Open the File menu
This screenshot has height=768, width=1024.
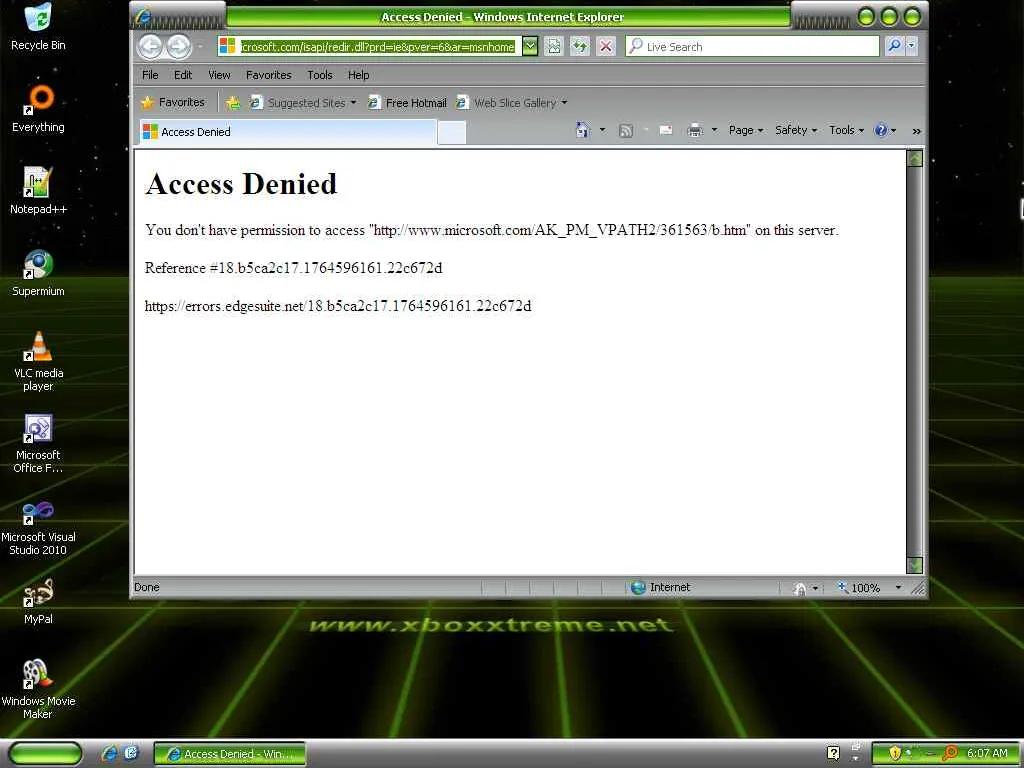150,75
